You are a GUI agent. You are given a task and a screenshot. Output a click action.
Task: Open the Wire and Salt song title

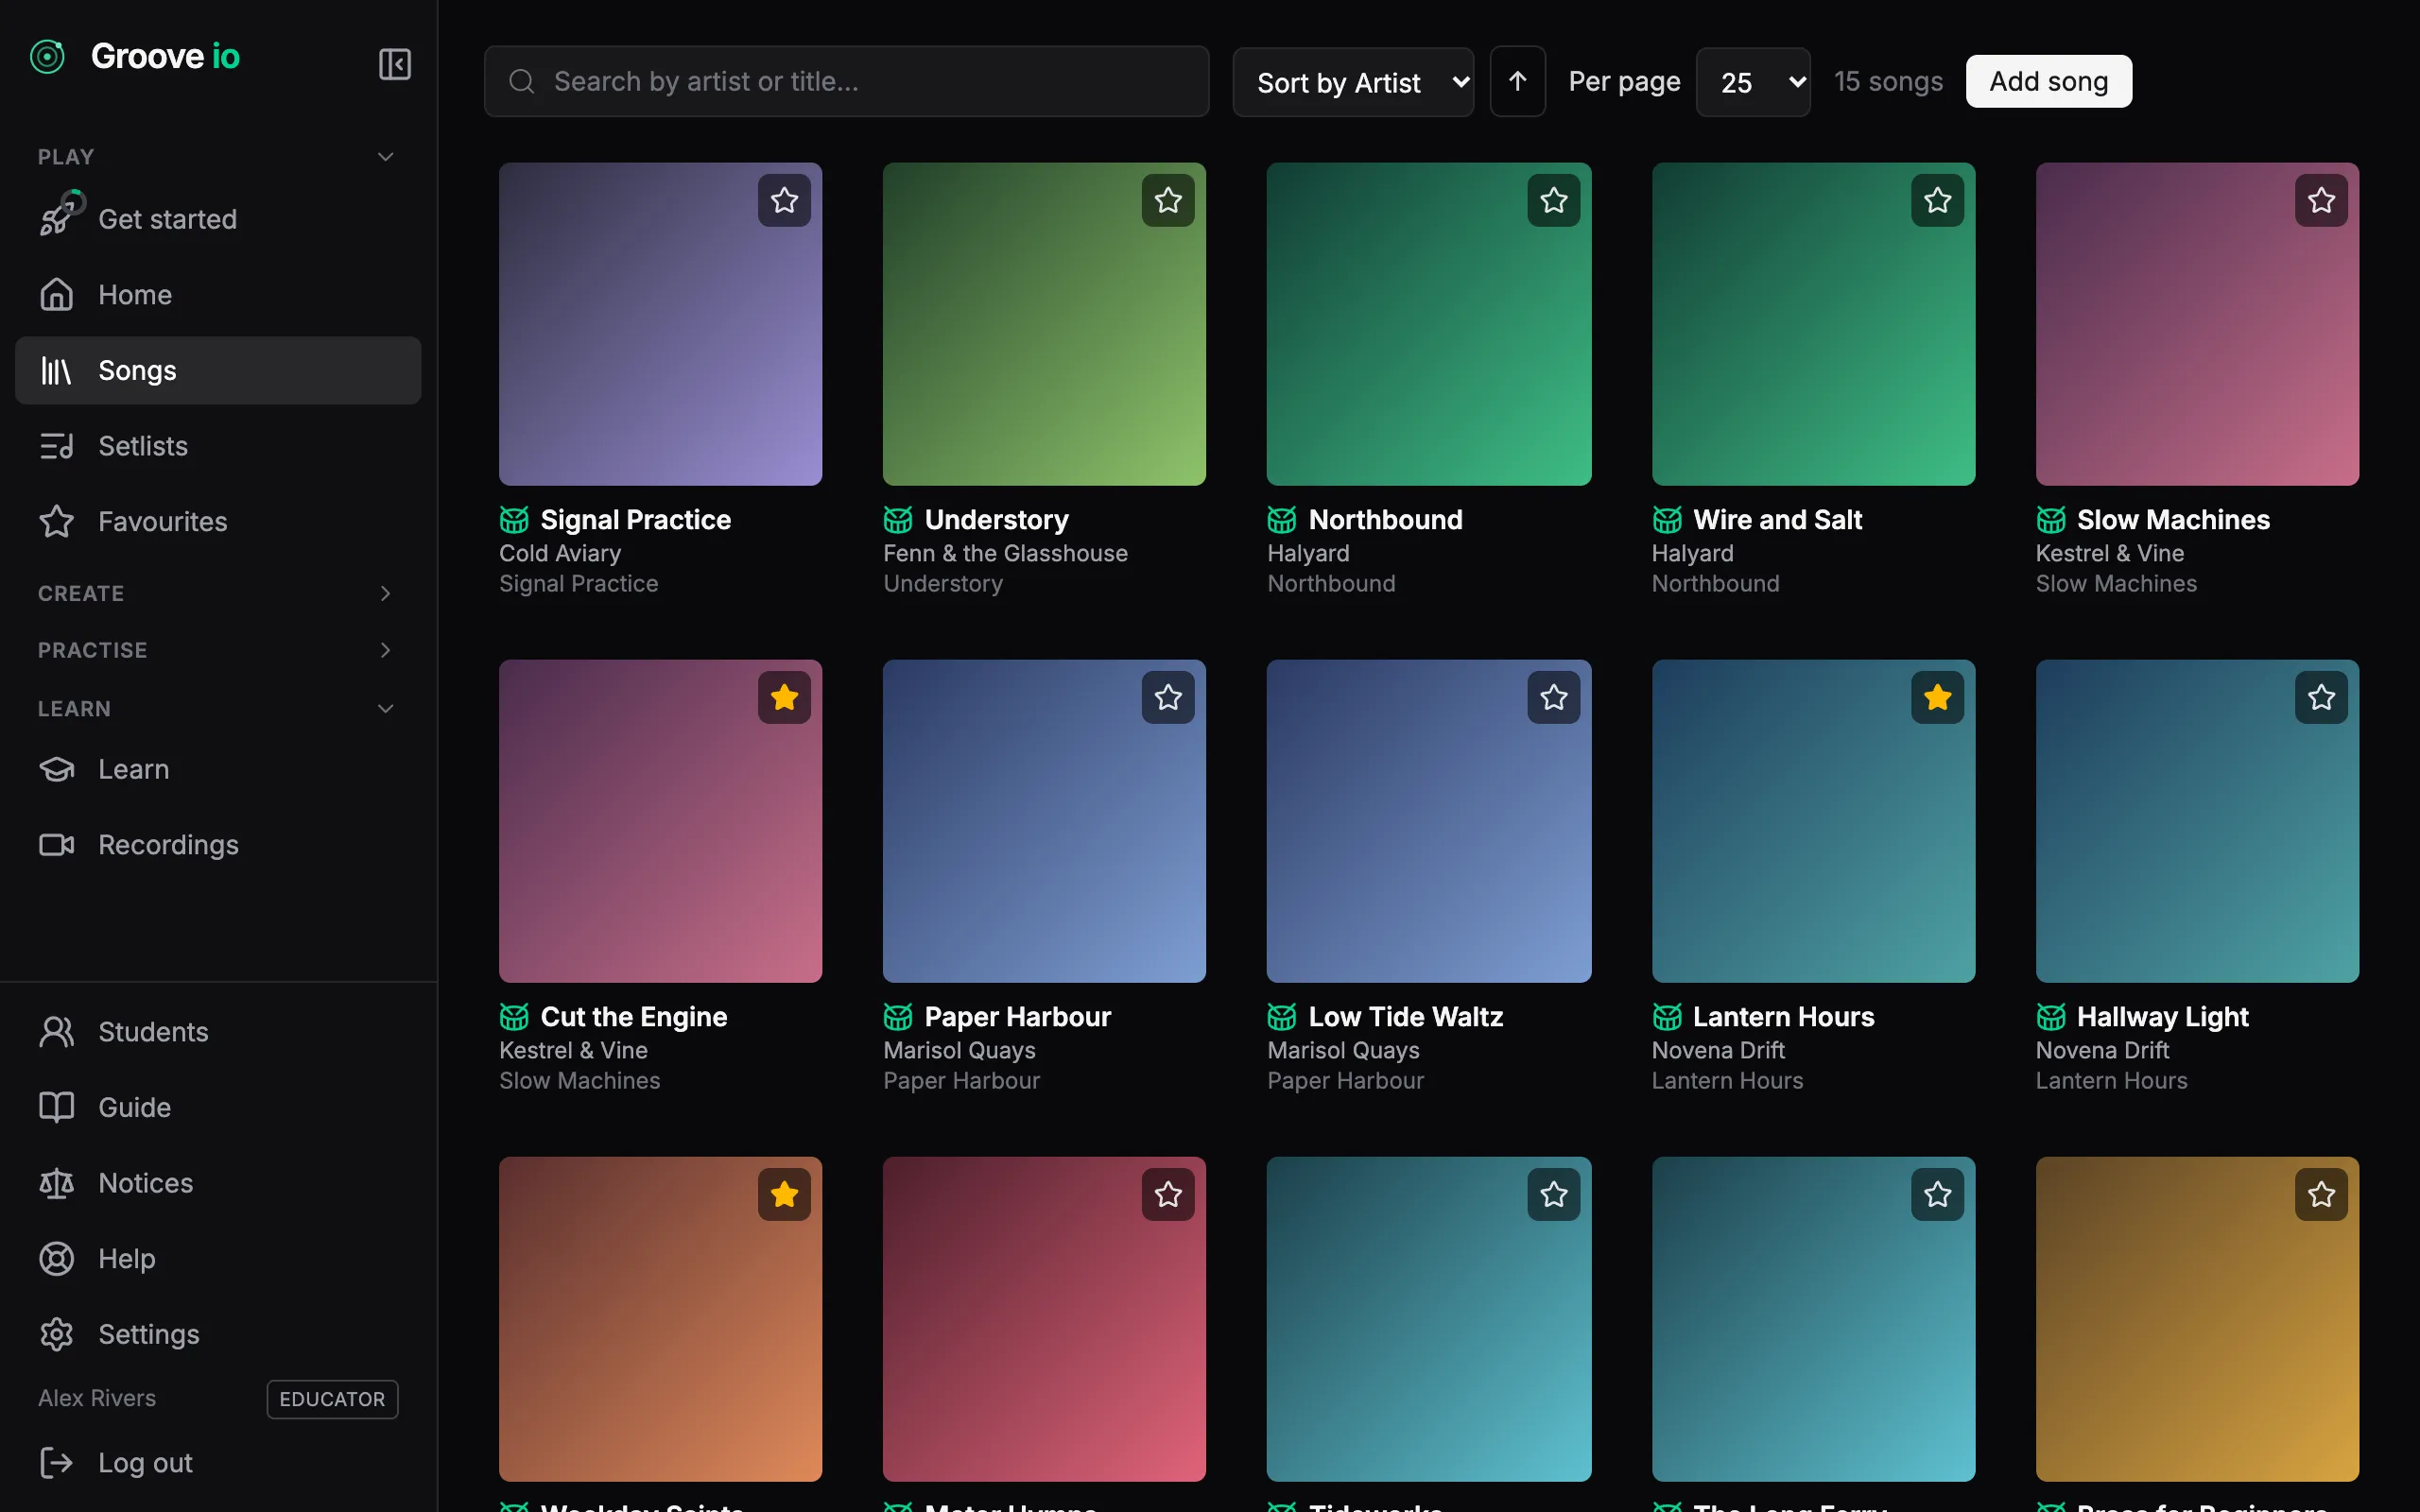[1777, 520]
